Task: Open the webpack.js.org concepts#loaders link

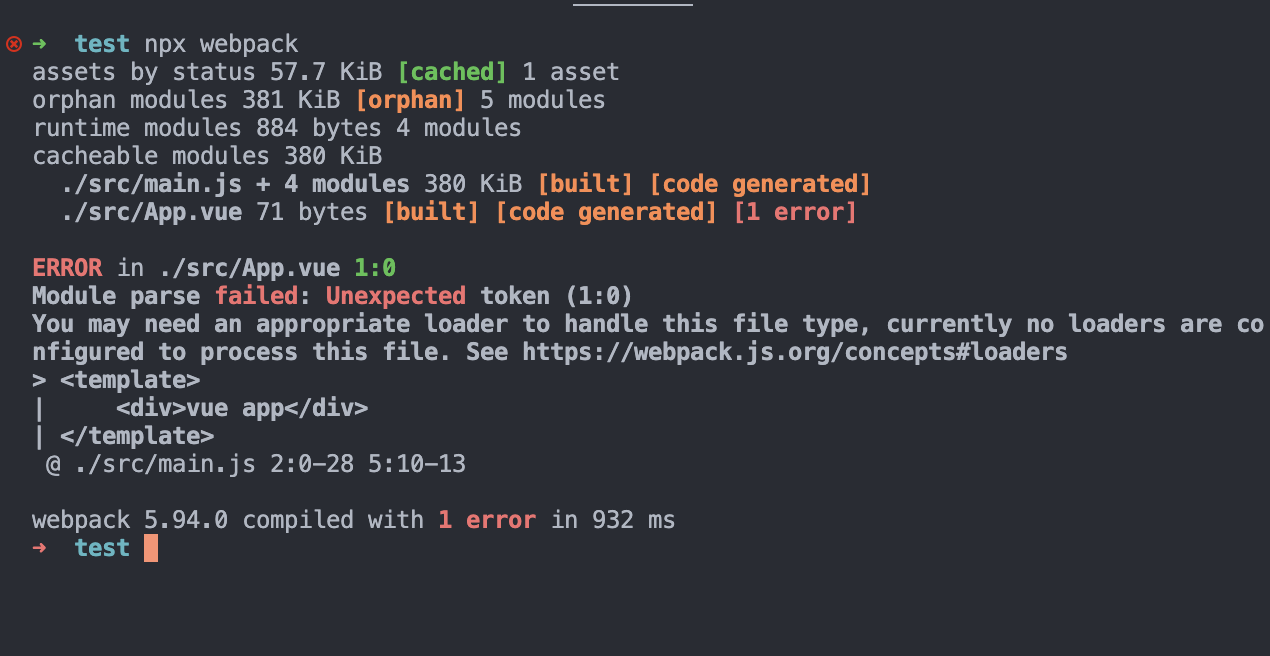Action: click(x=795, y=352)
